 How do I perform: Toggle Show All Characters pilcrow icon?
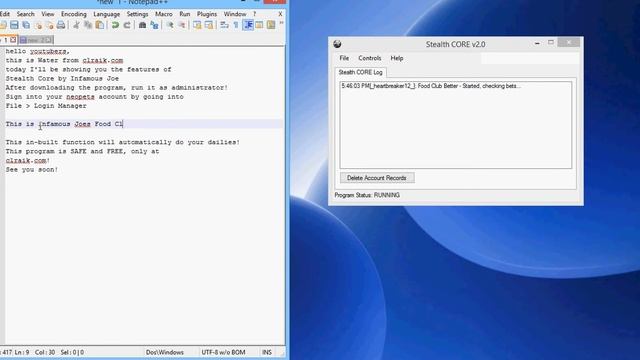click(236, 25)
